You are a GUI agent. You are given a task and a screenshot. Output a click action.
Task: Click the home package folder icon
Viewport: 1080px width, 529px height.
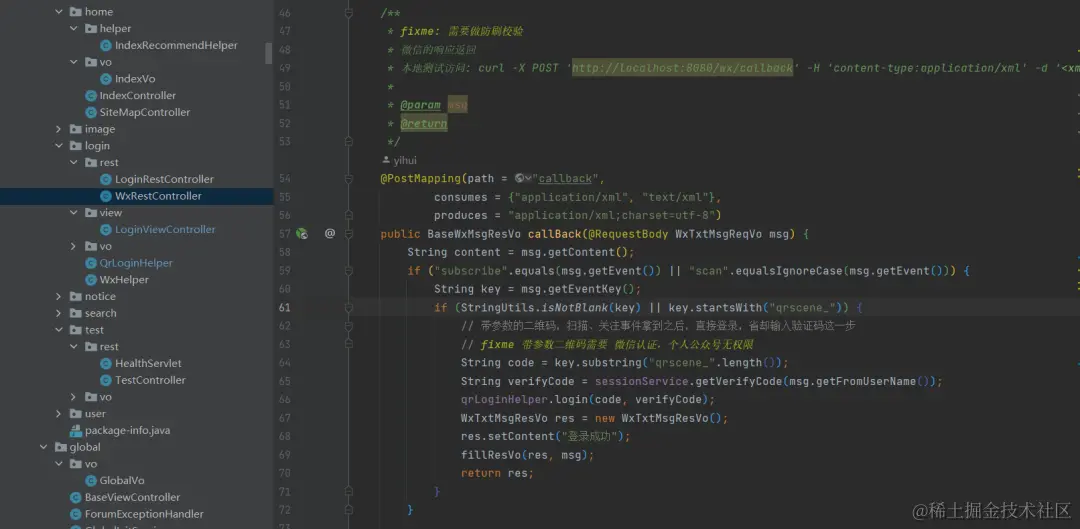[75, 12]
